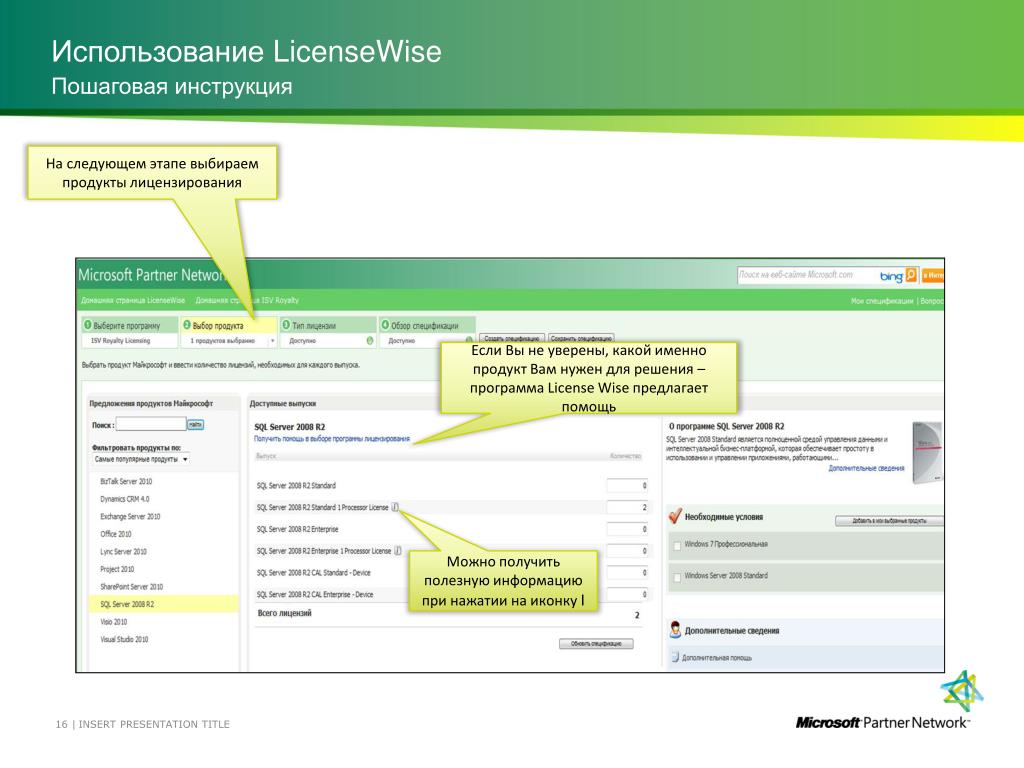Click the person icon by Дополнительные сведения
This screenshot has height=768, width=1024.
(675, 630)
